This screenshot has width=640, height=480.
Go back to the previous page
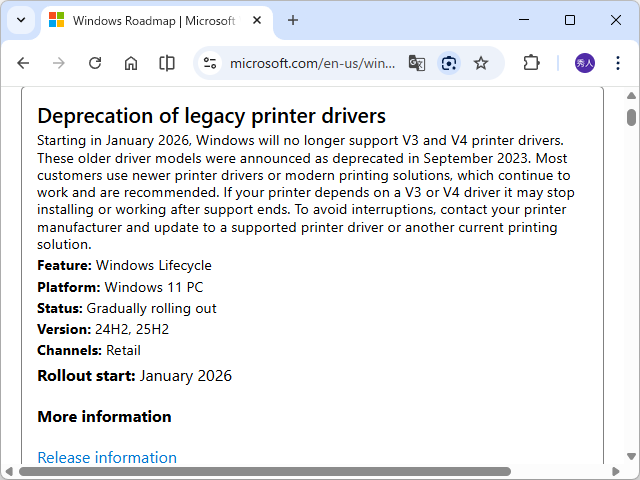point(23,63)
